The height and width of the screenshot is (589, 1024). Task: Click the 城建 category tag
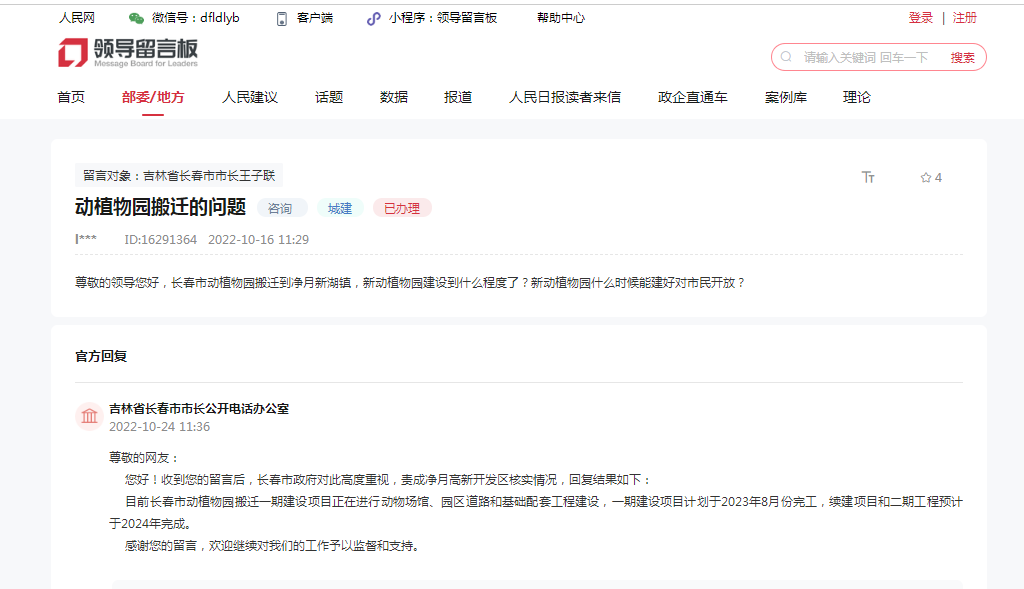(x=340, y=208)
